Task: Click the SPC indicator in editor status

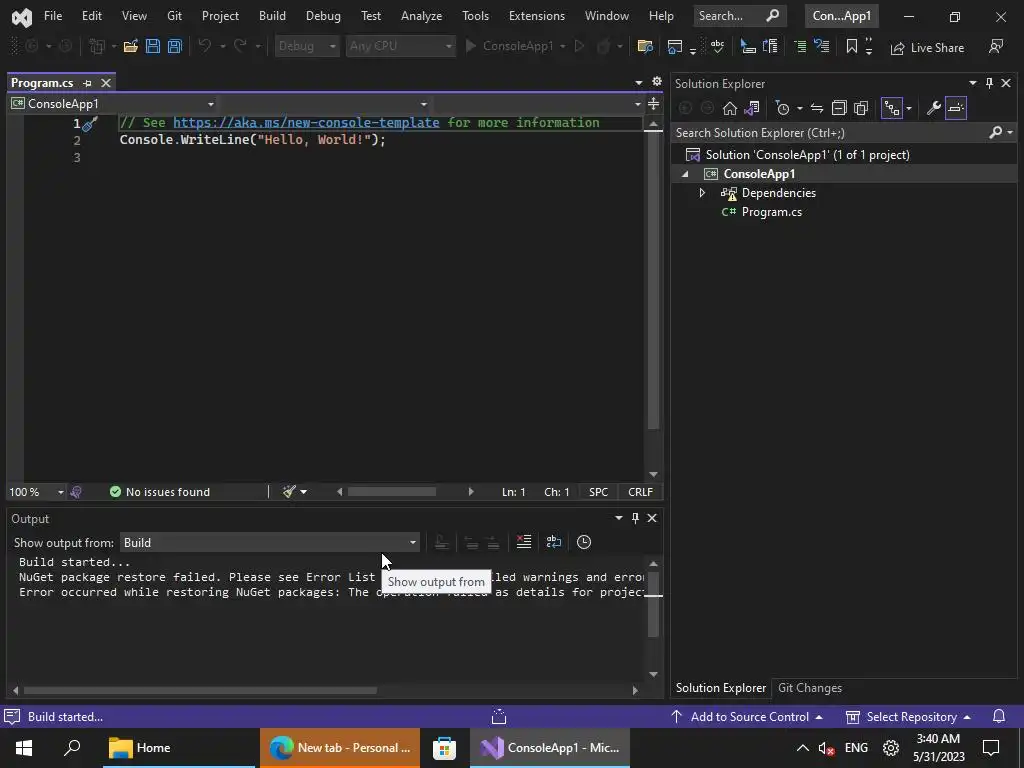Action: (598, 492)
